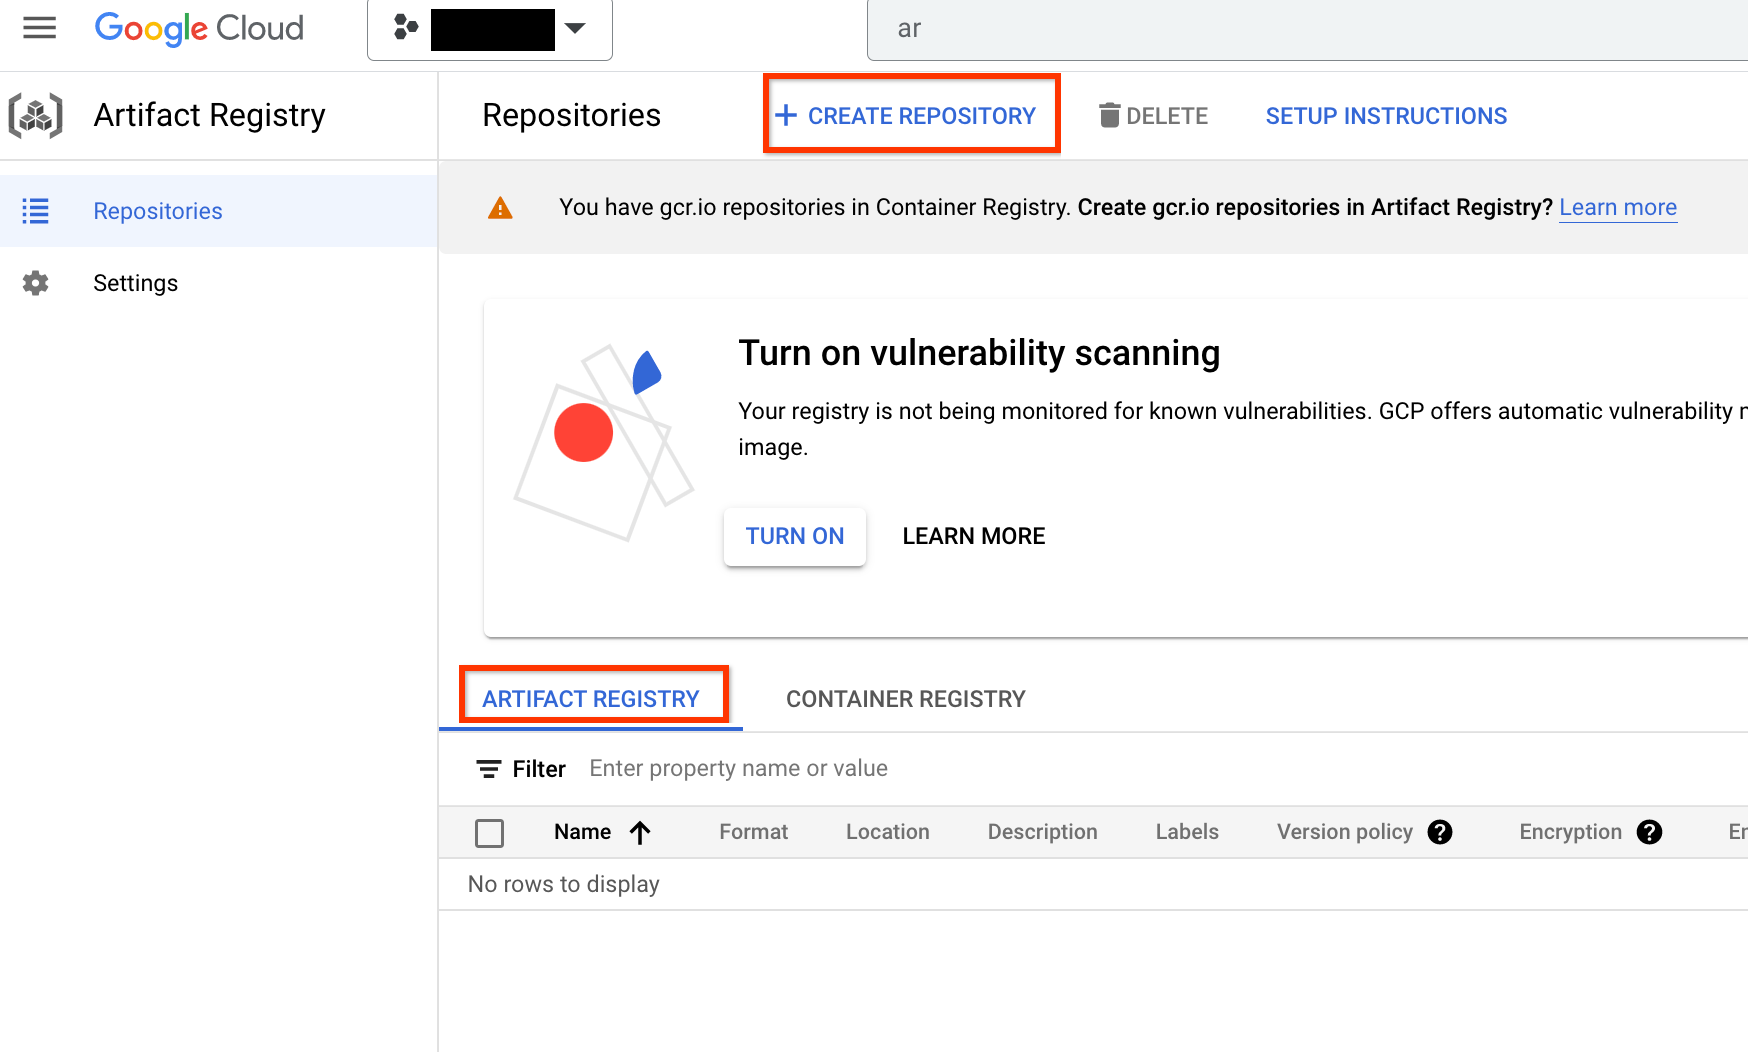Open the Learn more link in the banner
Image resolution: width=1748 pixels, height=1052 pixels.
point(1618,207)
